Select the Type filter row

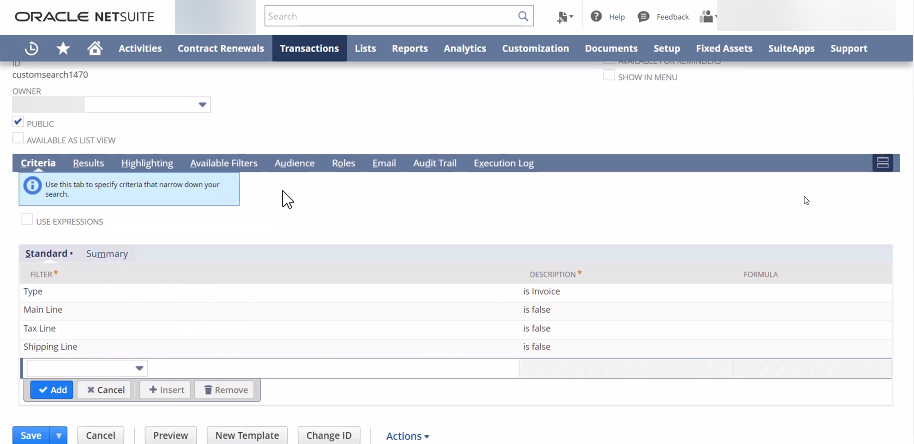click(455, 292)
